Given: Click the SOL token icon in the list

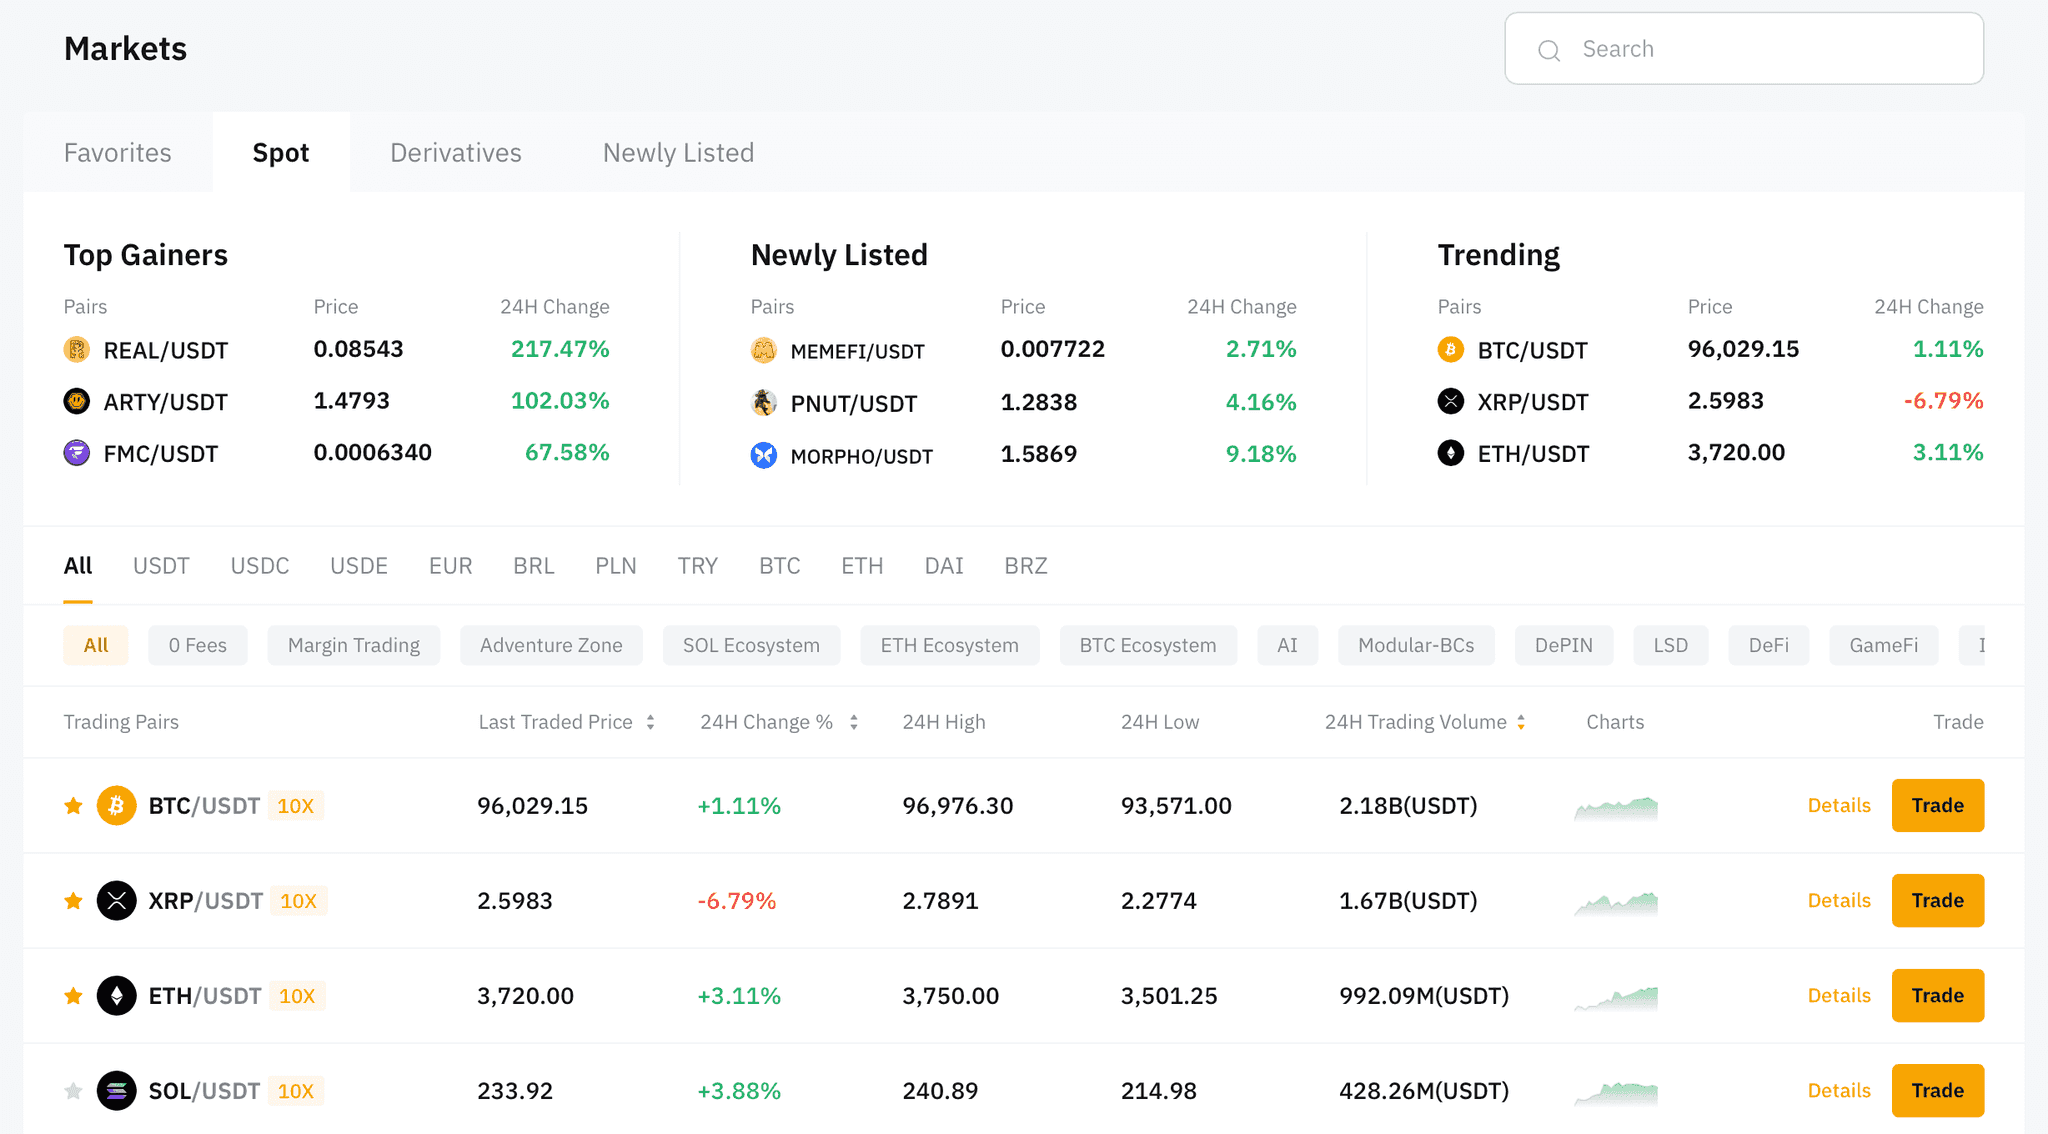Looking at the screenshot, I should tap(117, 1090).
